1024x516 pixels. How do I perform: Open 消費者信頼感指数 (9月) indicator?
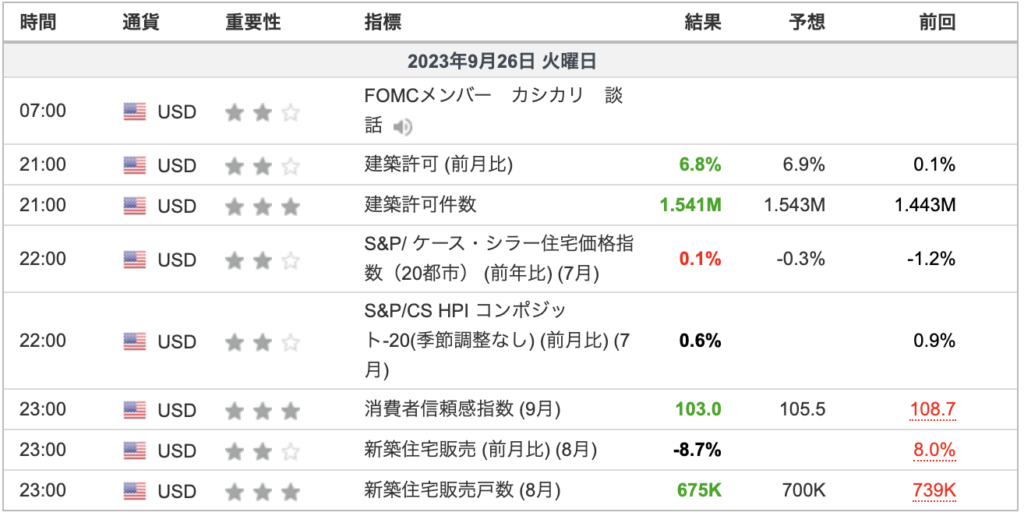point(462,410)
